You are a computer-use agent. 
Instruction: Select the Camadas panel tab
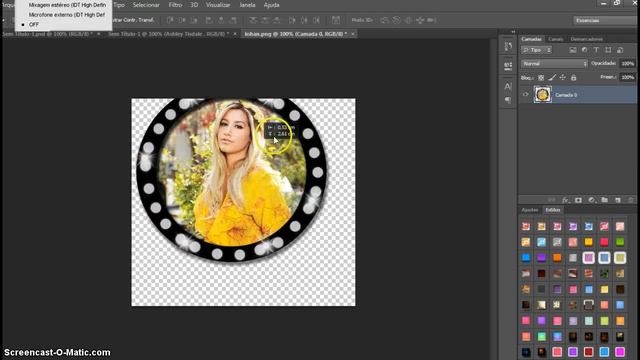click(x=531, y=39)
